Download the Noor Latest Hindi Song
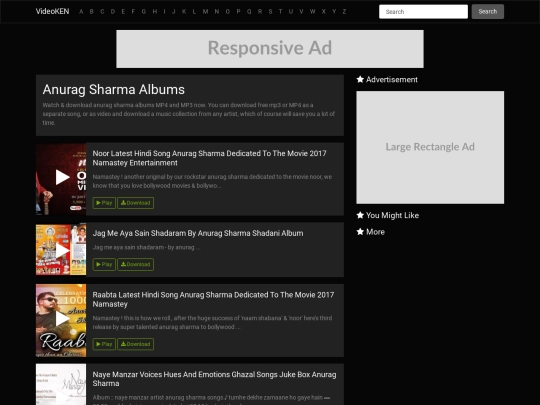540x405 pixels. point(135,203)
